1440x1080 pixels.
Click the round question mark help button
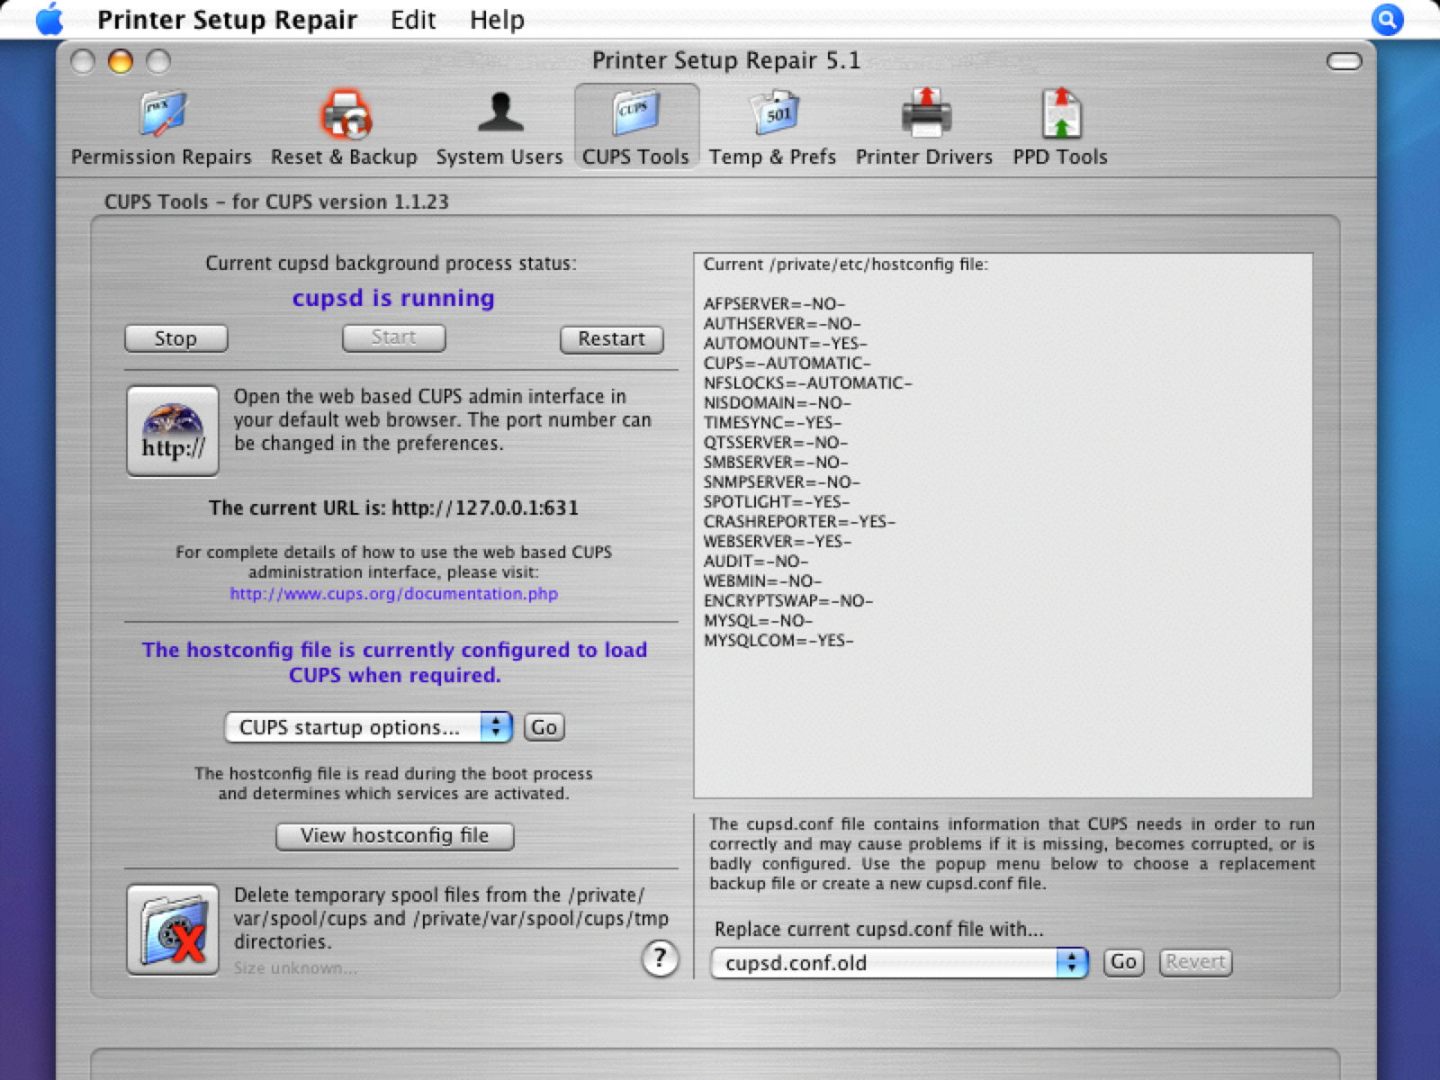coord(660,958)
